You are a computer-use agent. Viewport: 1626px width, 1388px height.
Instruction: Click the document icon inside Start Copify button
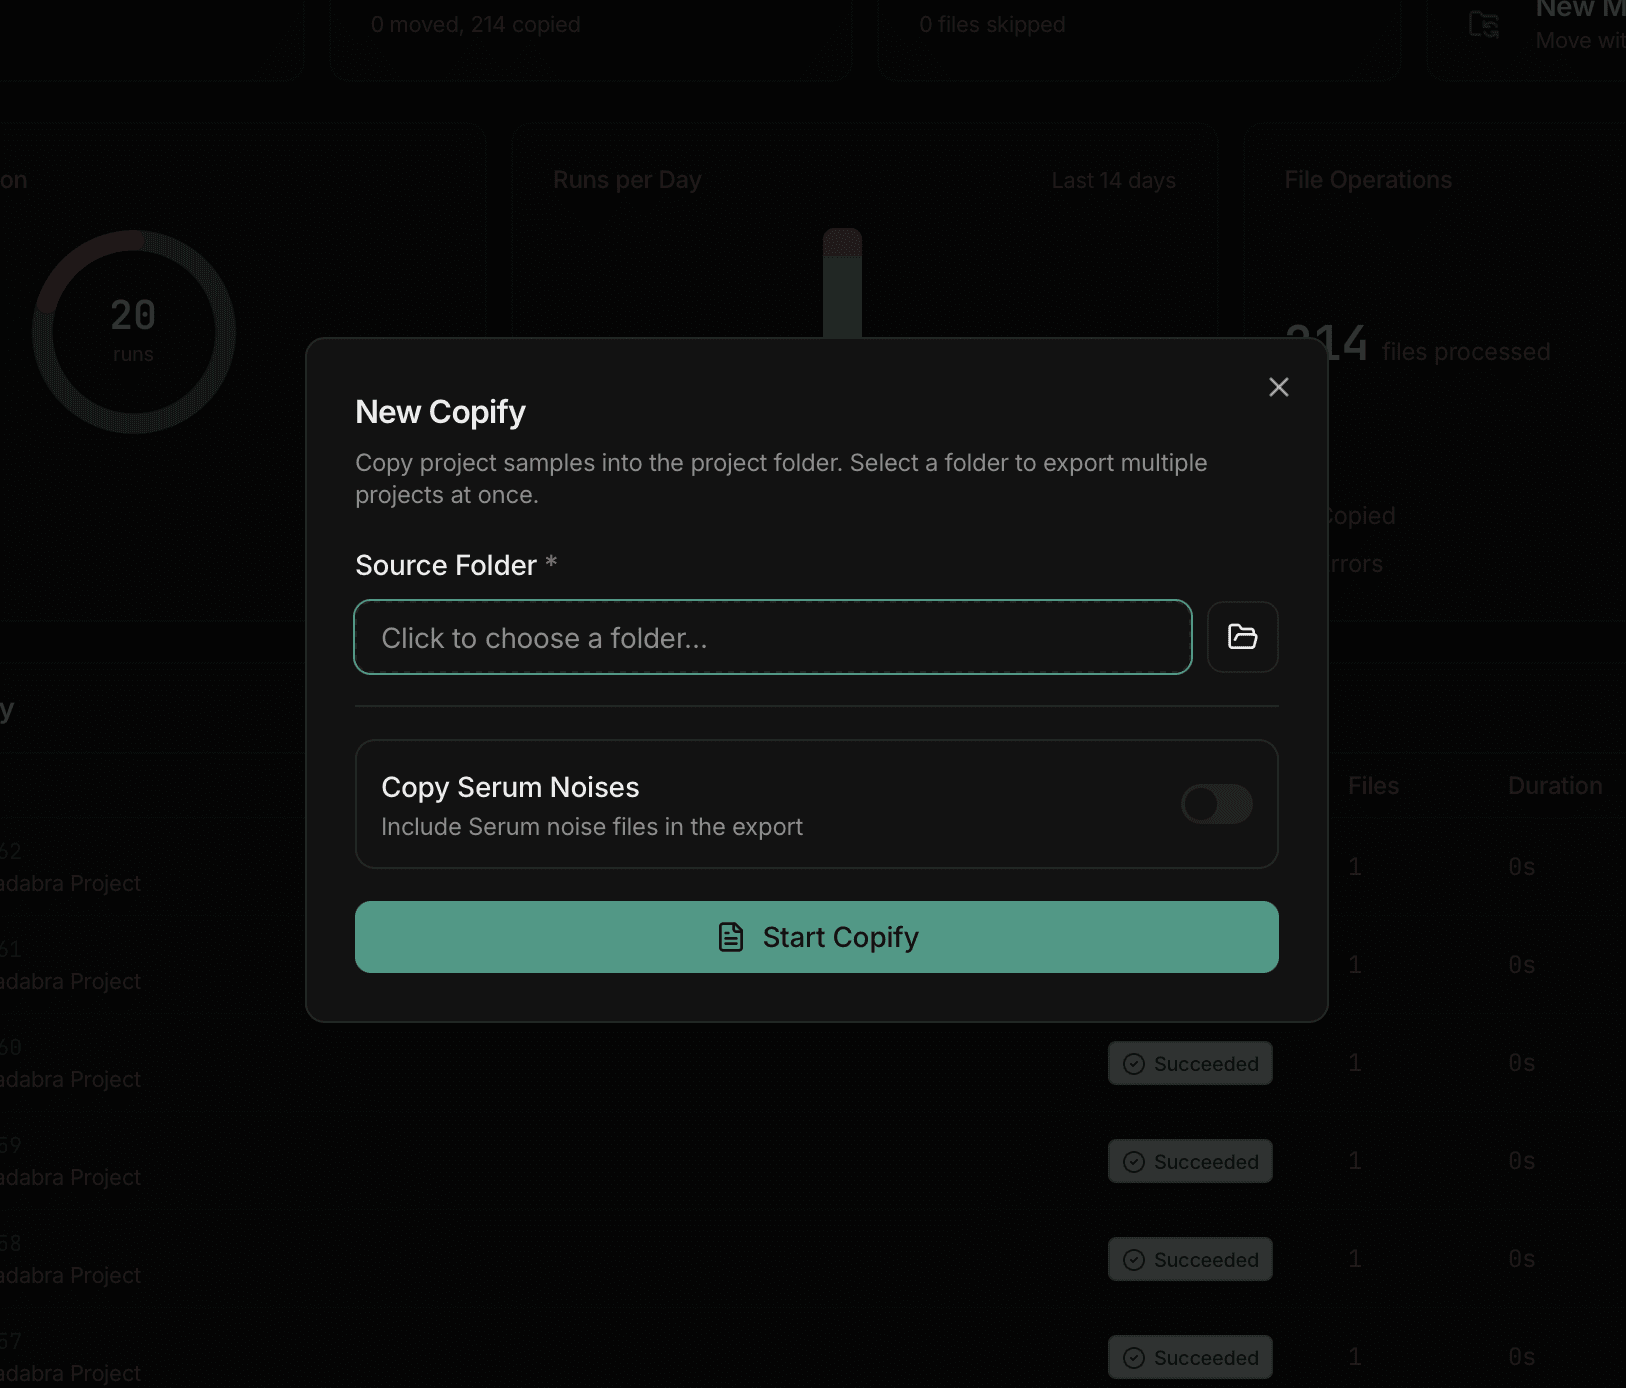coord(732,937)
